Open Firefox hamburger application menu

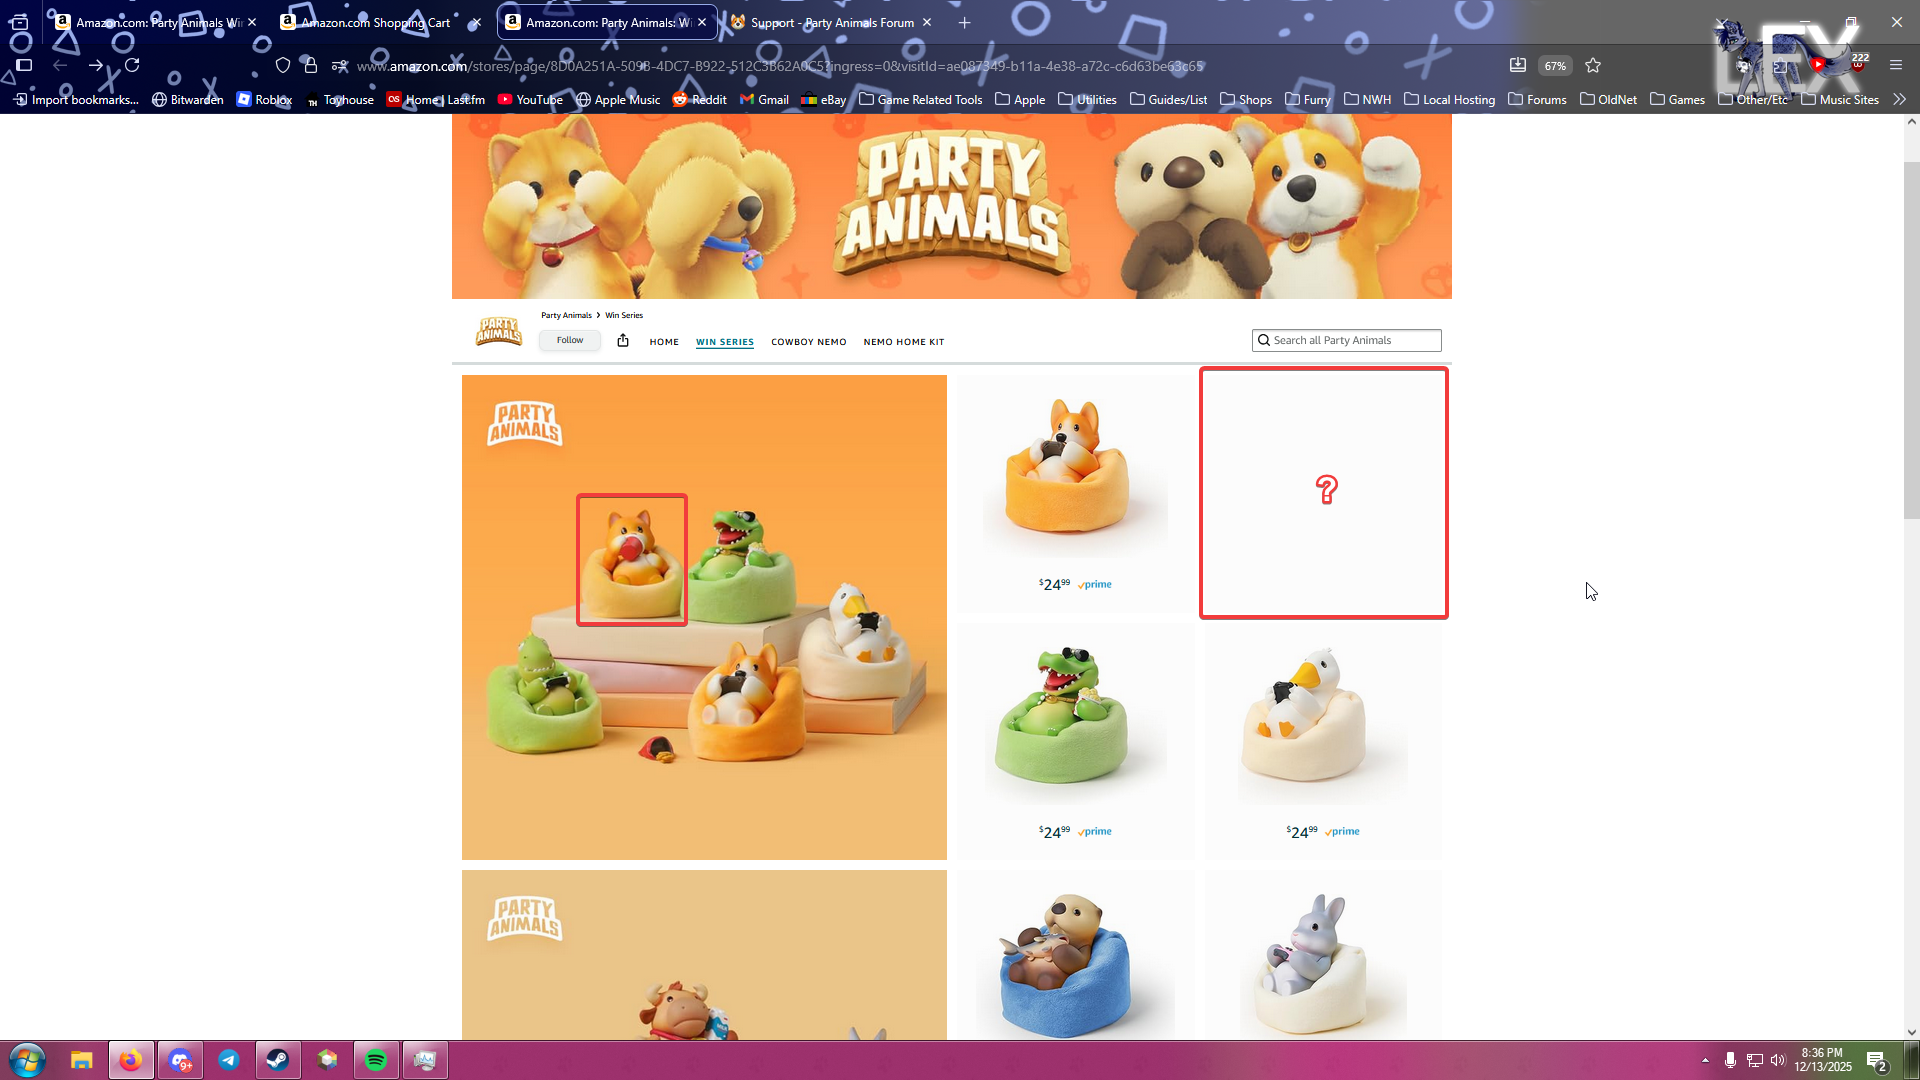1896,66
